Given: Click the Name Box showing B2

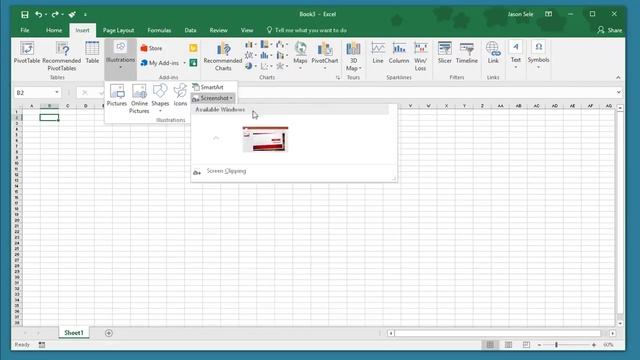Looking at the screenshot, I should pyautogui.click(x=33, y=93).
